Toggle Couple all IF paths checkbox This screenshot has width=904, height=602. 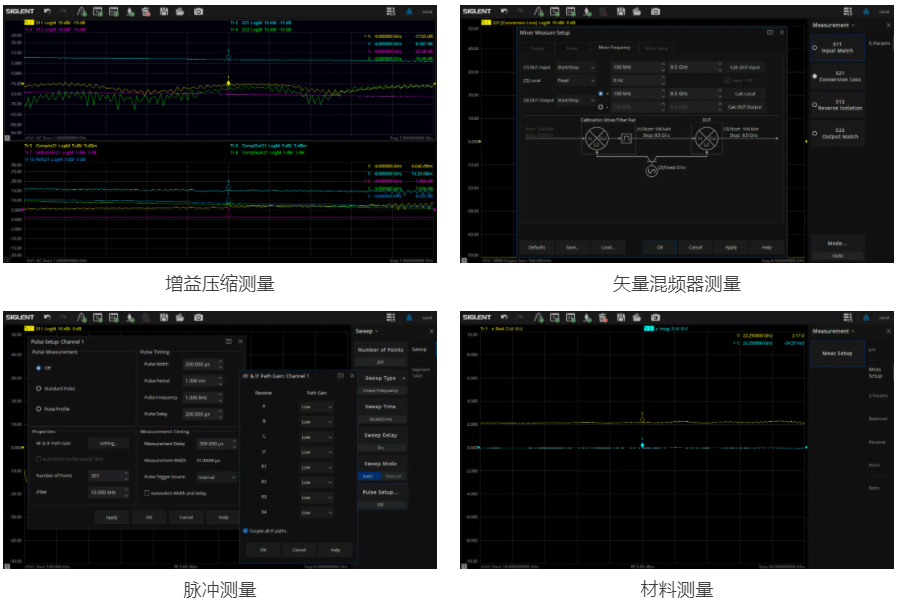[x=246, y=531]
